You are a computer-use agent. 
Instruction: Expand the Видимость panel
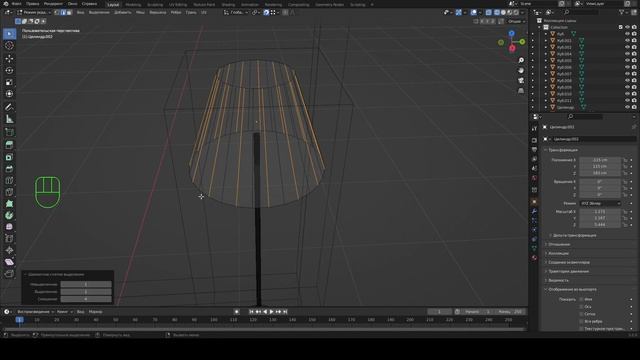pyautogui.click(x=558, y=280)
